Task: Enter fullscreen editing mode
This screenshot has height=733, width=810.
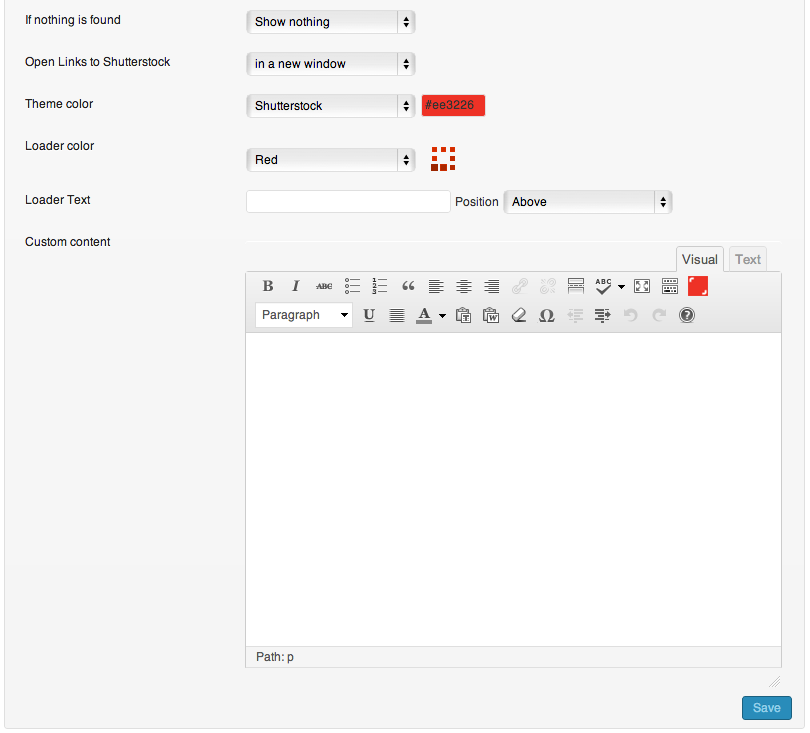Action: pyautogui.click(x=642, y=286)
